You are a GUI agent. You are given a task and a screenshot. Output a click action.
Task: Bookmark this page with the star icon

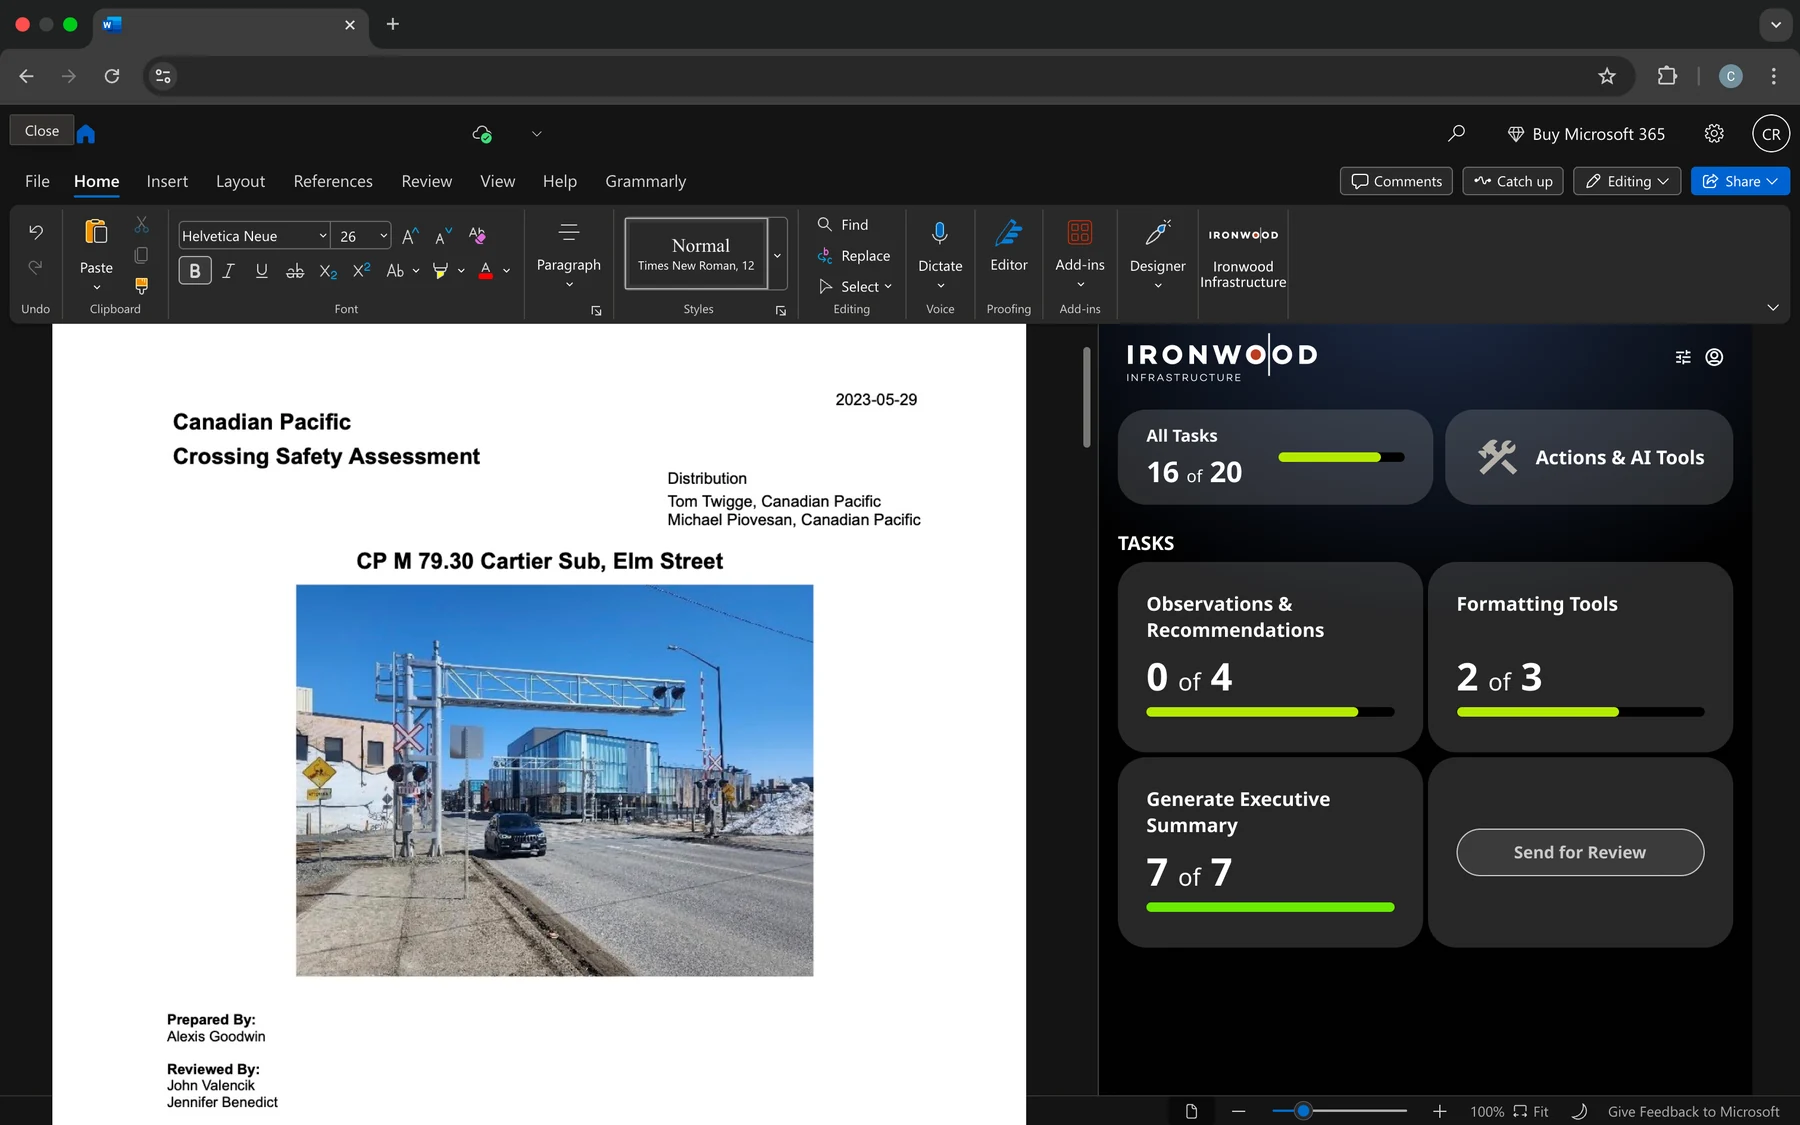[x=1607, y=76]
